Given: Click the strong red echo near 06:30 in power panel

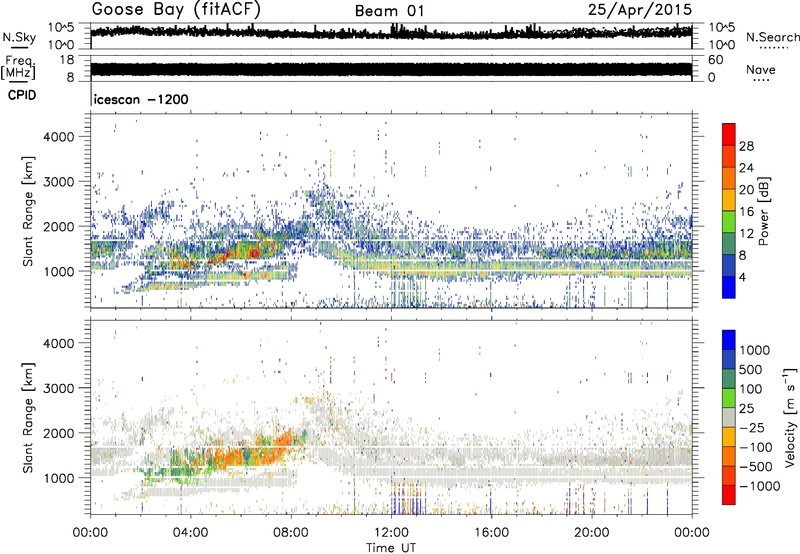Looking at the screenshot, I should 255,253.
